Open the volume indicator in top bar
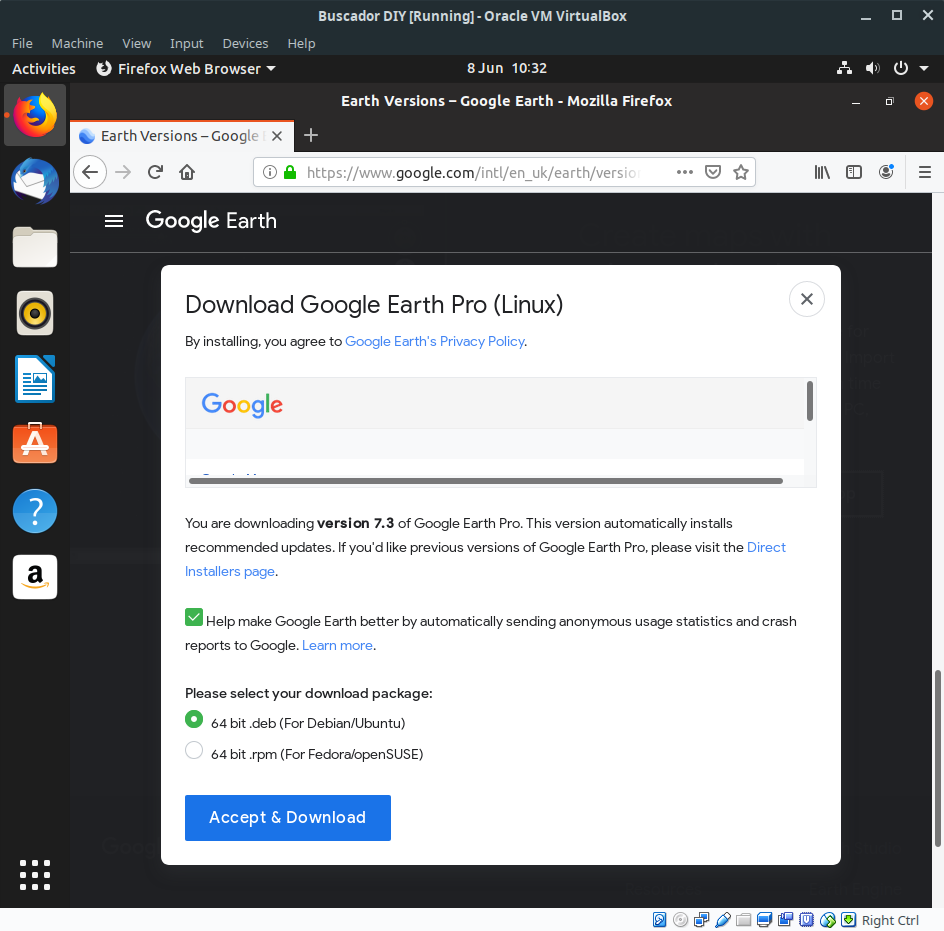 click(872, 68)
